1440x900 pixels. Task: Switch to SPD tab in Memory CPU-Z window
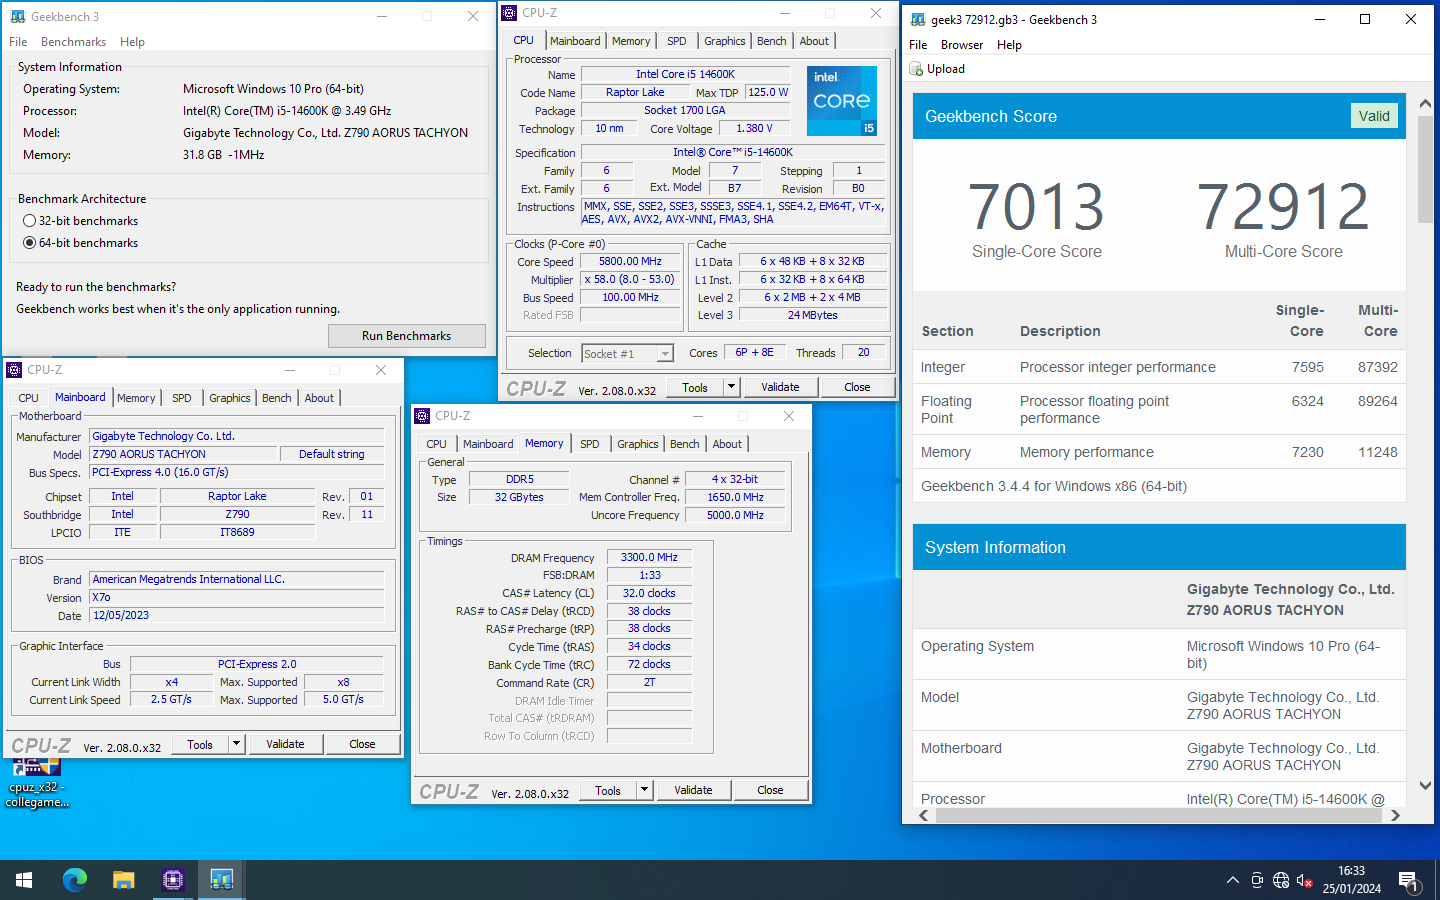click(590, 444)
